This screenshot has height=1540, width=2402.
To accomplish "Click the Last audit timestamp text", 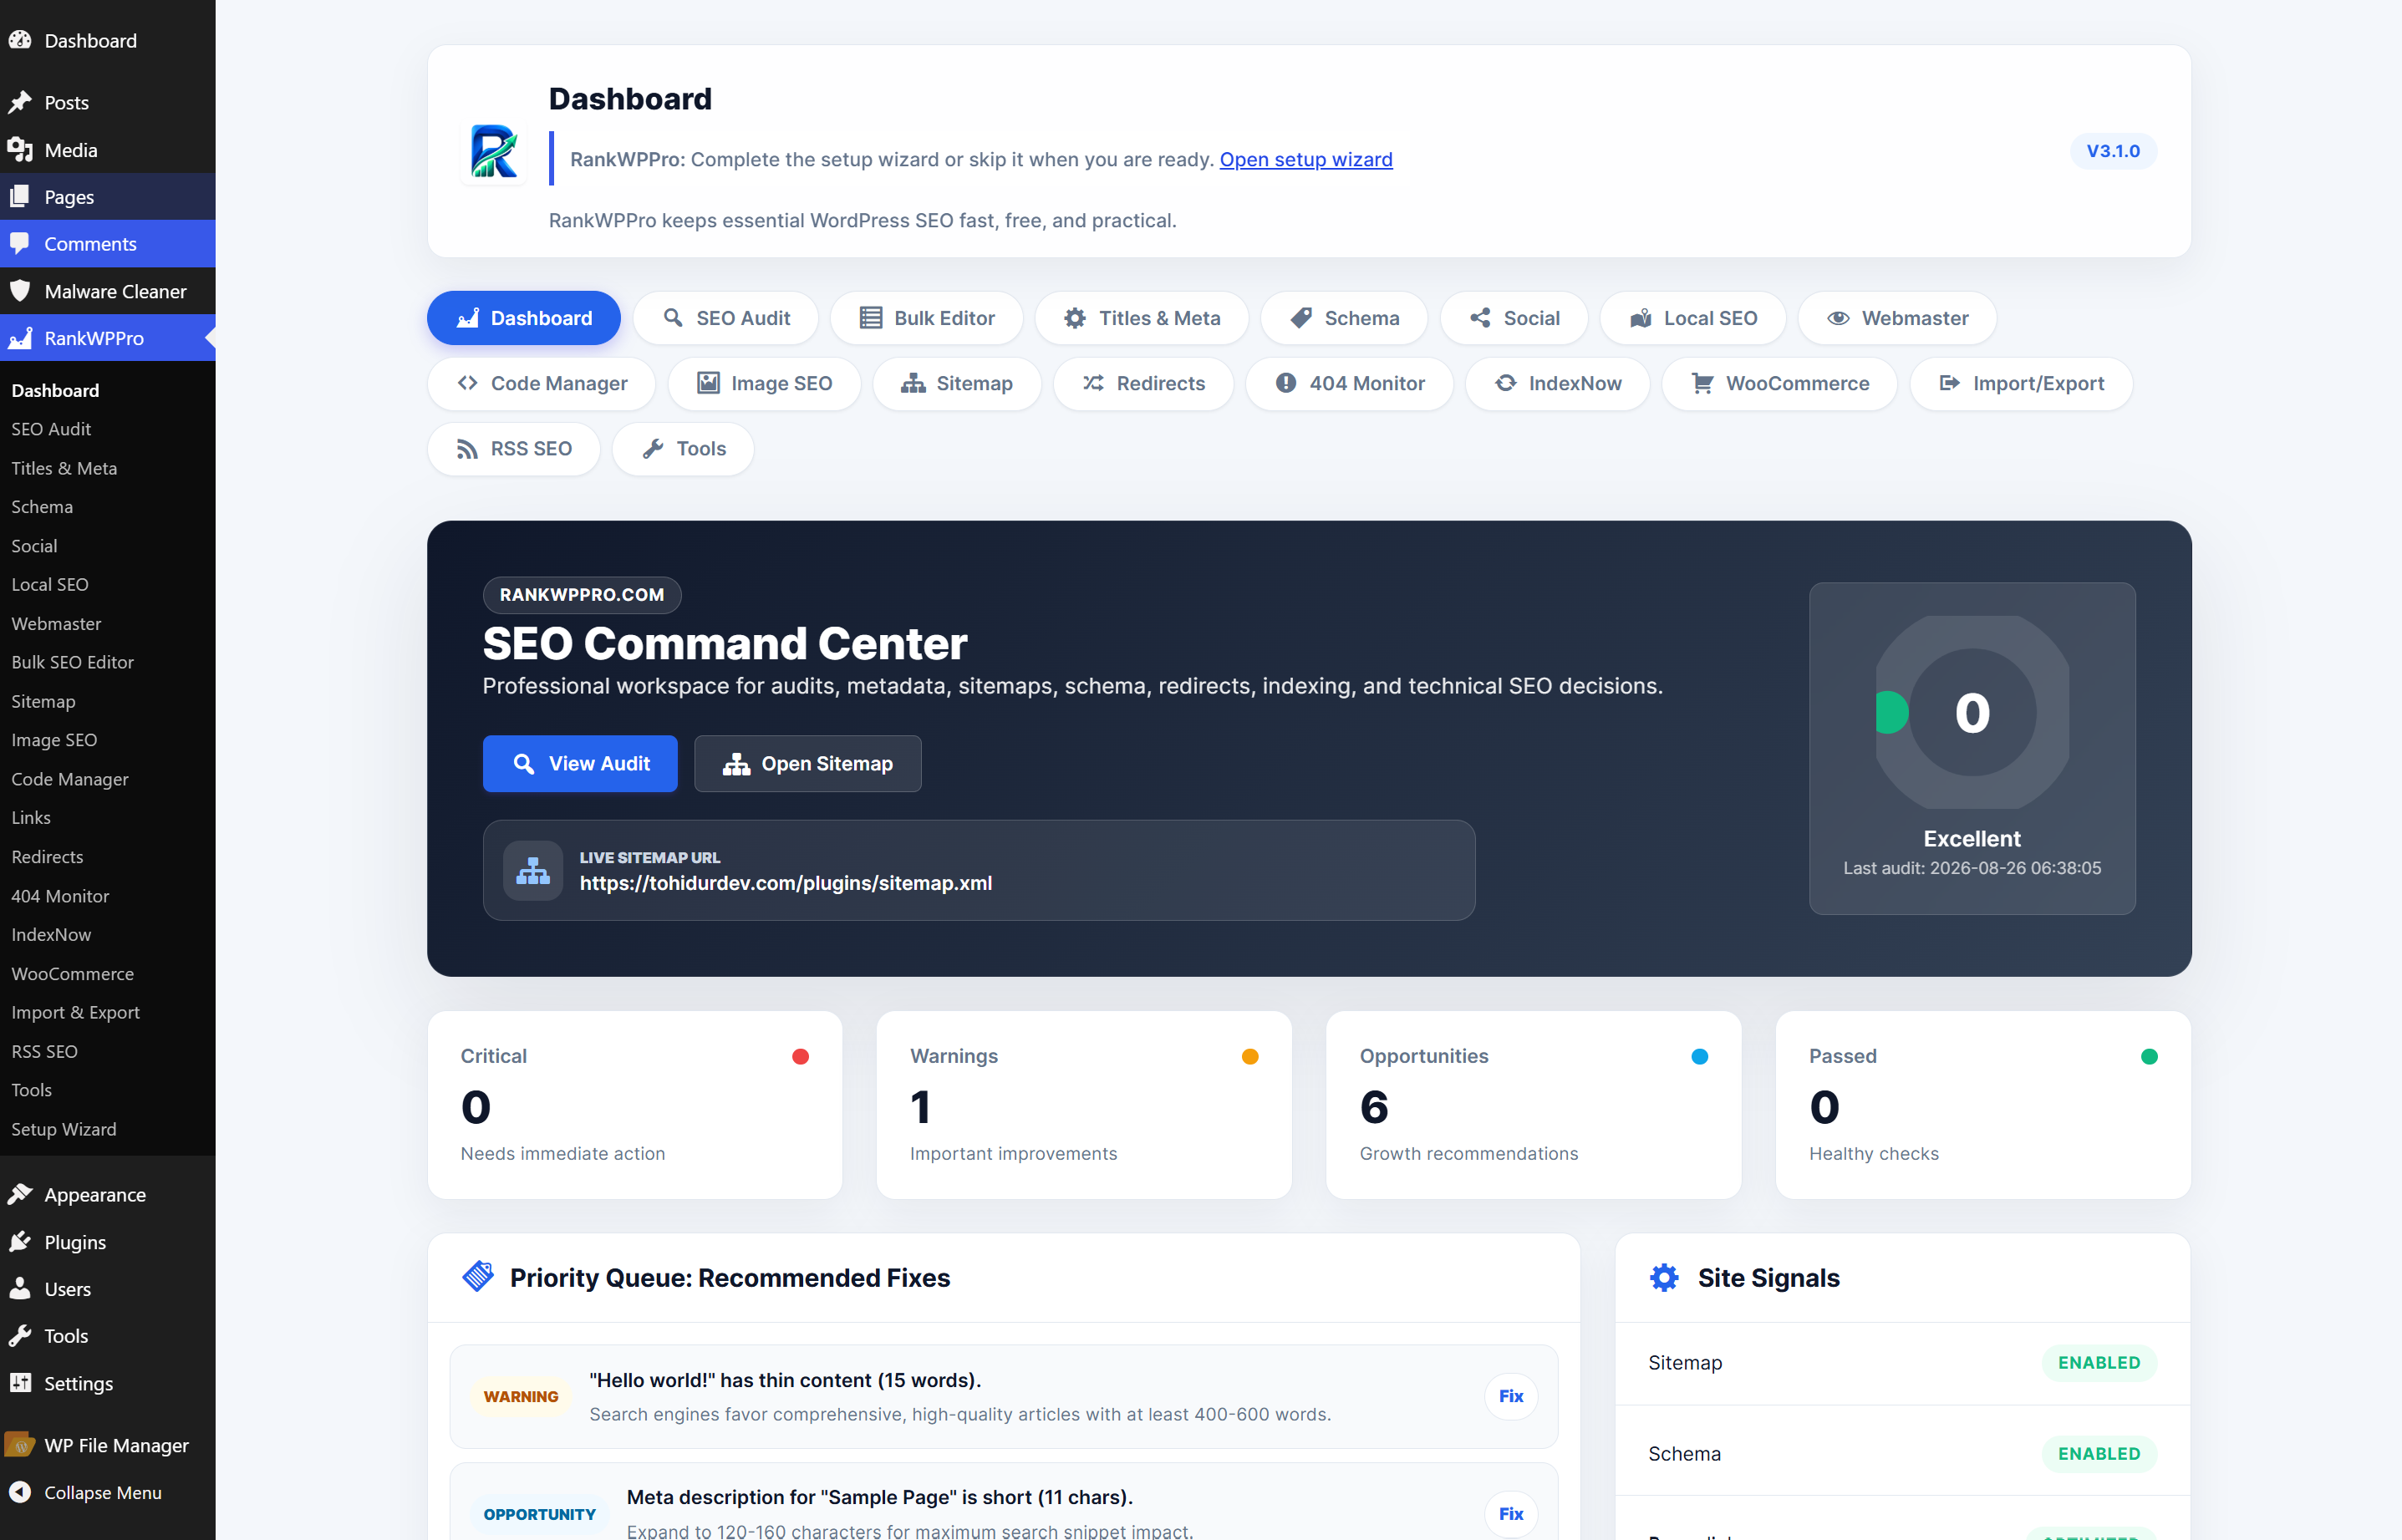I will coord(1972,868).
